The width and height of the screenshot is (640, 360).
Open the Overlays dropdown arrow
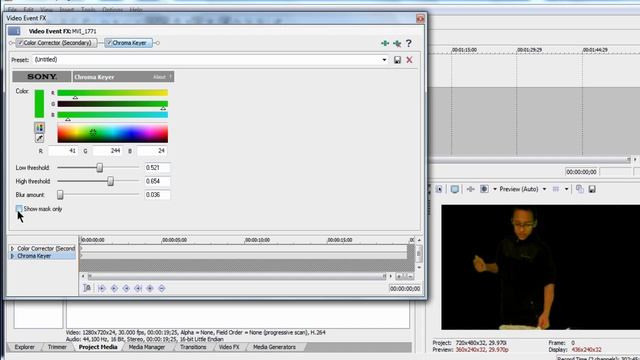566,189
